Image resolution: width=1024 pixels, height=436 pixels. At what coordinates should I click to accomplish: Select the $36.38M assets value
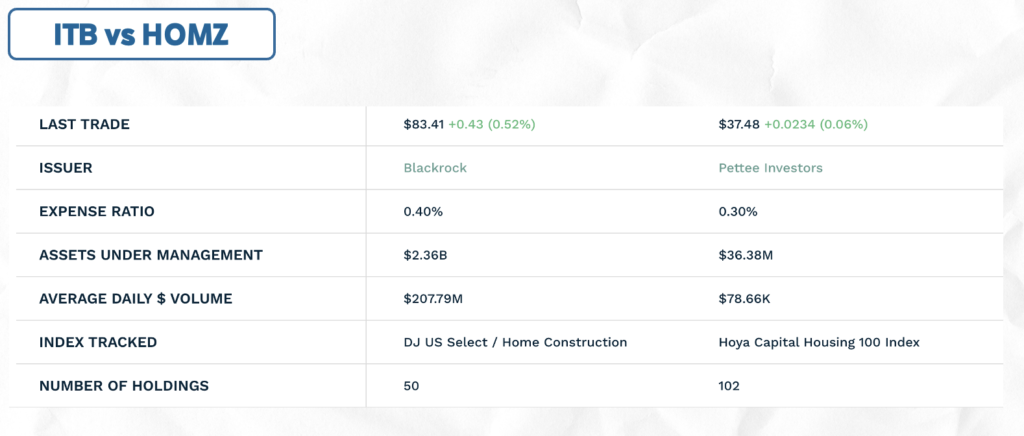pos(745,255)
